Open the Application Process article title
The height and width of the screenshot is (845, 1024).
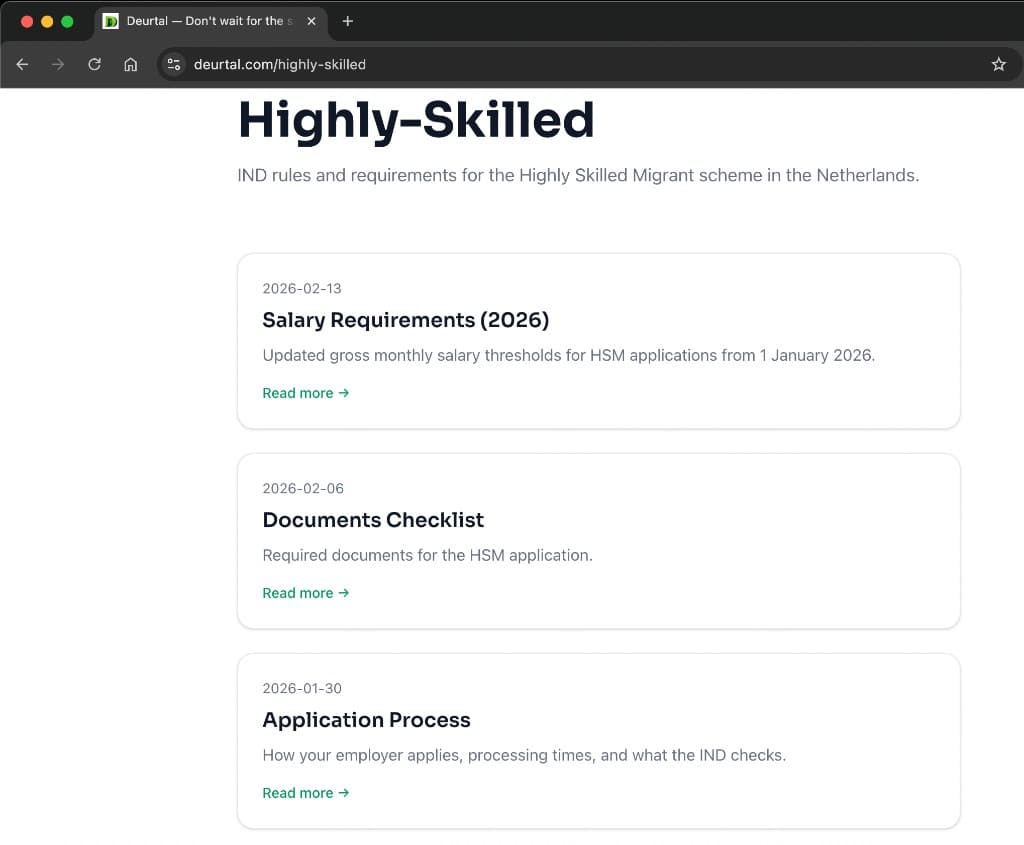coord(366,720)
